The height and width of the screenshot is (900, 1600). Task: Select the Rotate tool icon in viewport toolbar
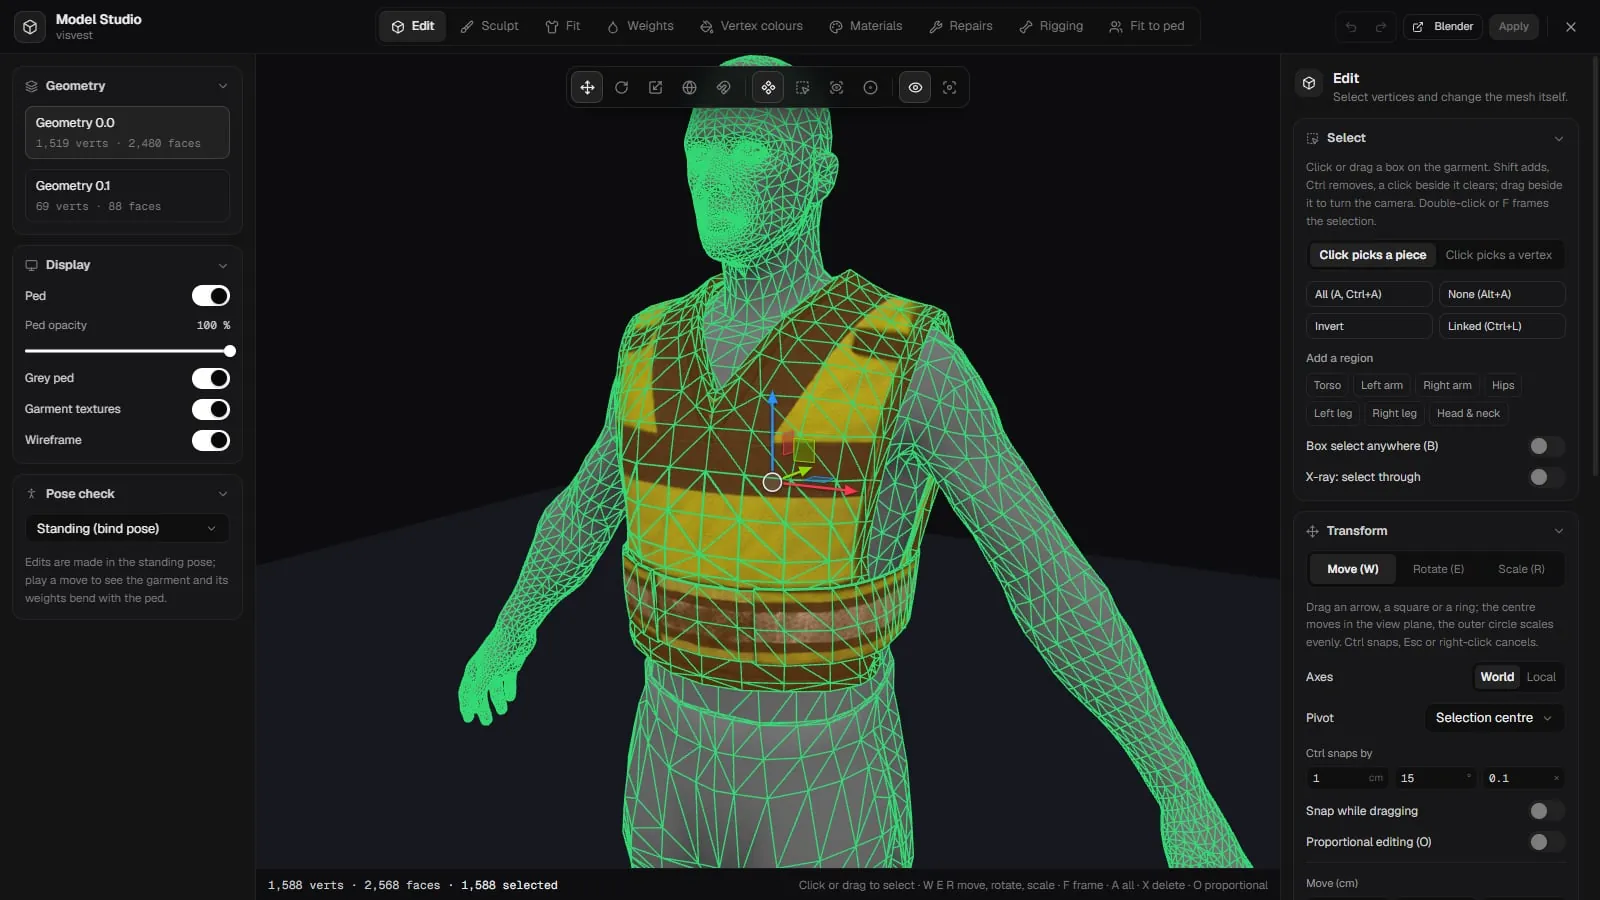pyautogui.click(x=621, y=88)
